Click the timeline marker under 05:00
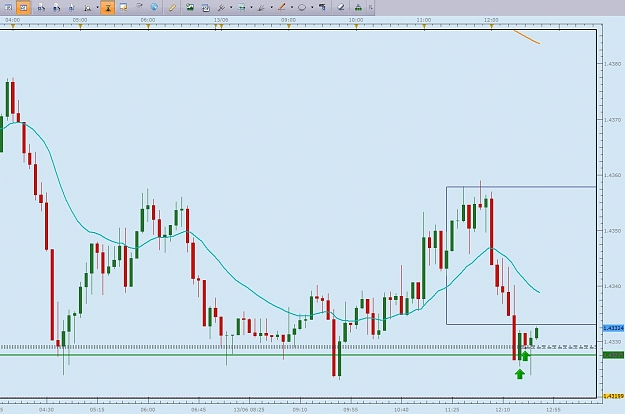Image resolution: width=625 pixels, height=414 pixels. [81, 27]
